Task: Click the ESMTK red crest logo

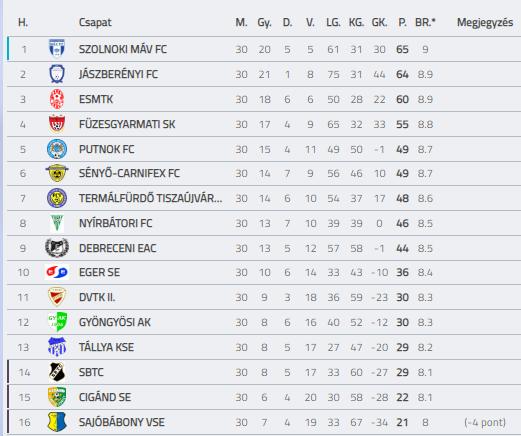Action: point(57,99)
